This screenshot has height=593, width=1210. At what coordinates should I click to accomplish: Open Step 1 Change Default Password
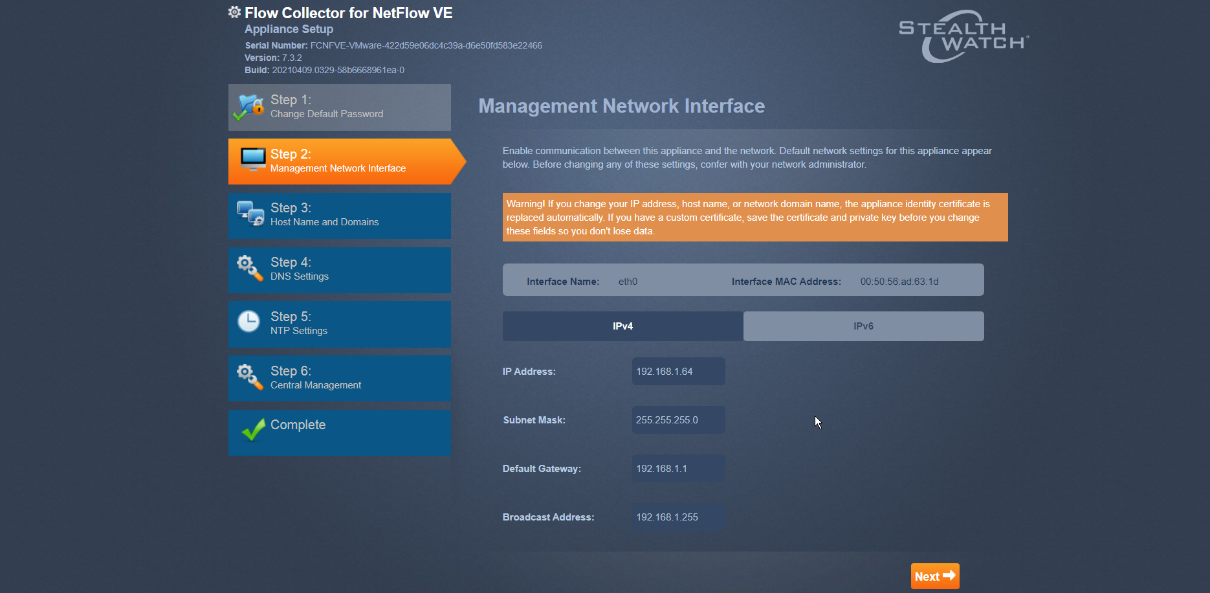pyautogui.click(x=339, y=107)
